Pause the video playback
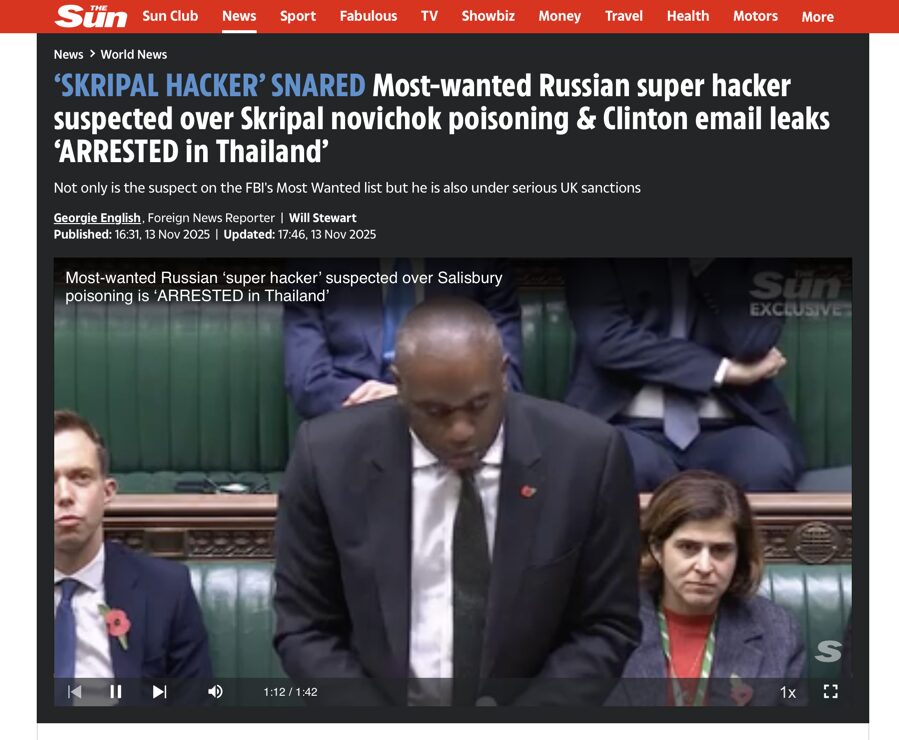Image resolution: width=899 pixels, height=740 pixels. coord(116,692)
